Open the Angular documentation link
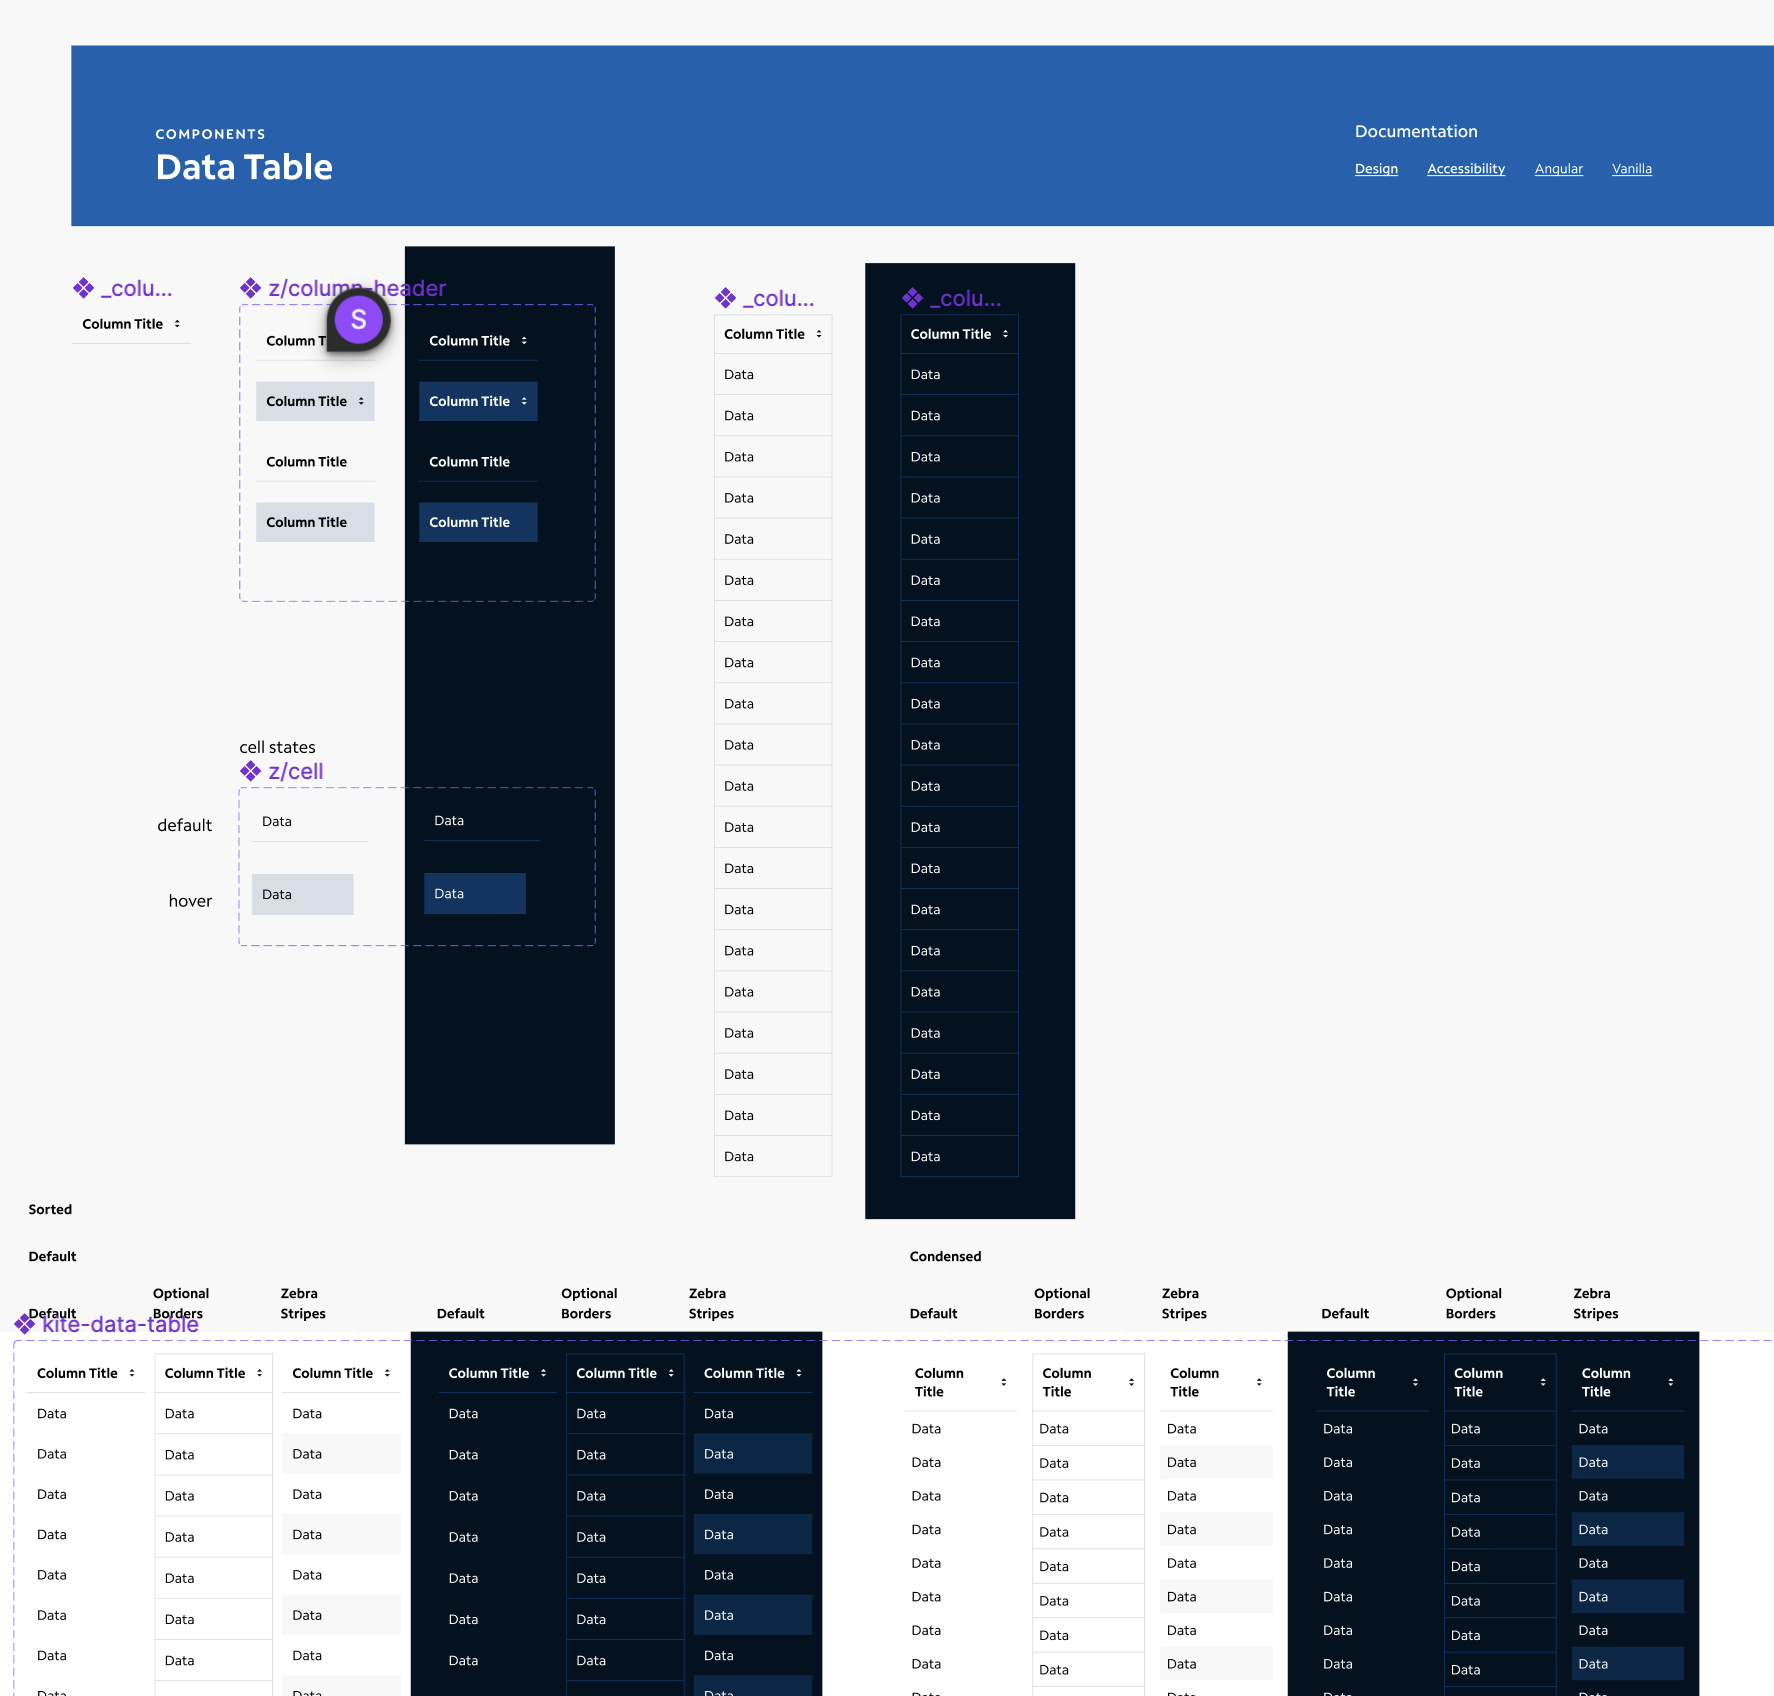Image resolution: width=1774 pixels, height=1696 pixels. coord(1559,169)
